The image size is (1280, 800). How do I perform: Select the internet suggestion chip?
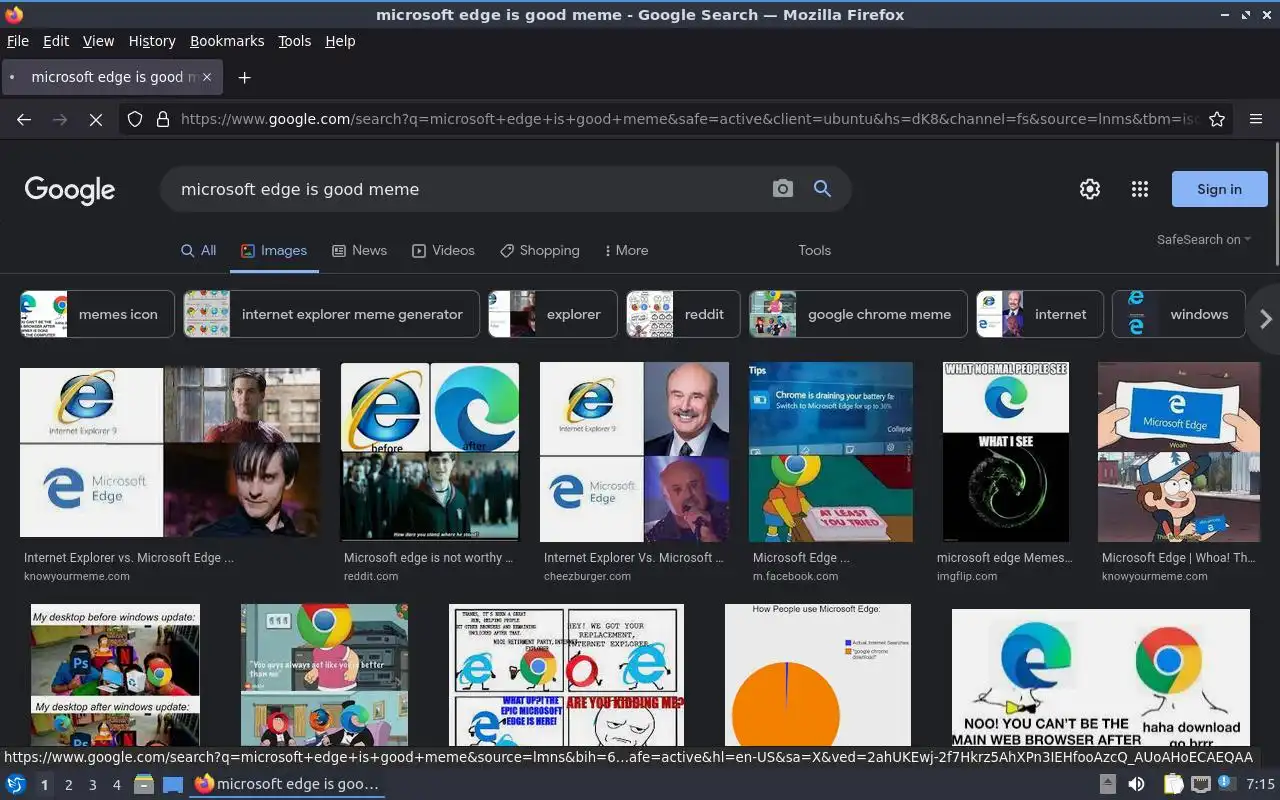point(1040,314)
